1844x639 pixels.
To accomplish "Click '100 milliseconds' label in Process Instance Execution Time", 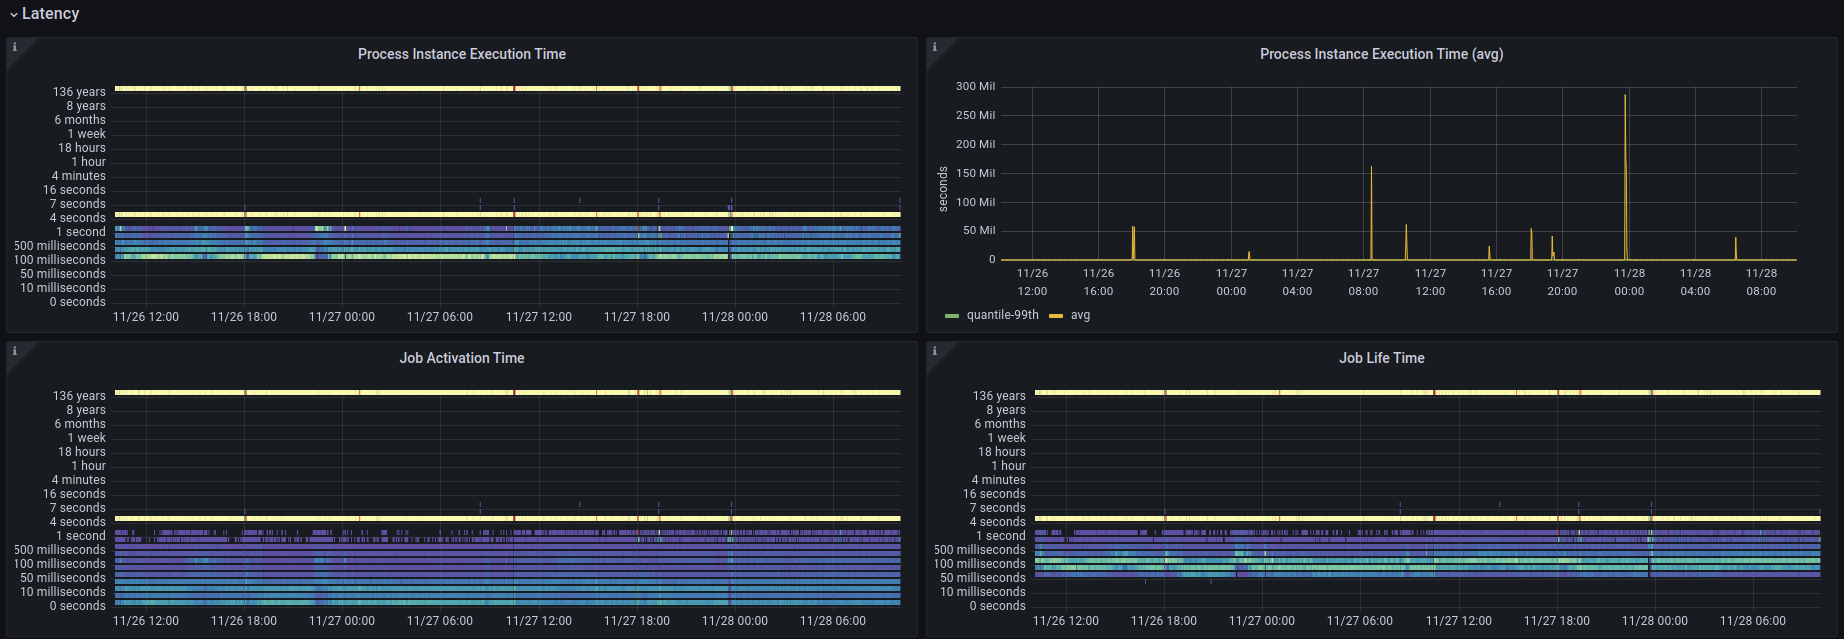I will click(59, 260).
